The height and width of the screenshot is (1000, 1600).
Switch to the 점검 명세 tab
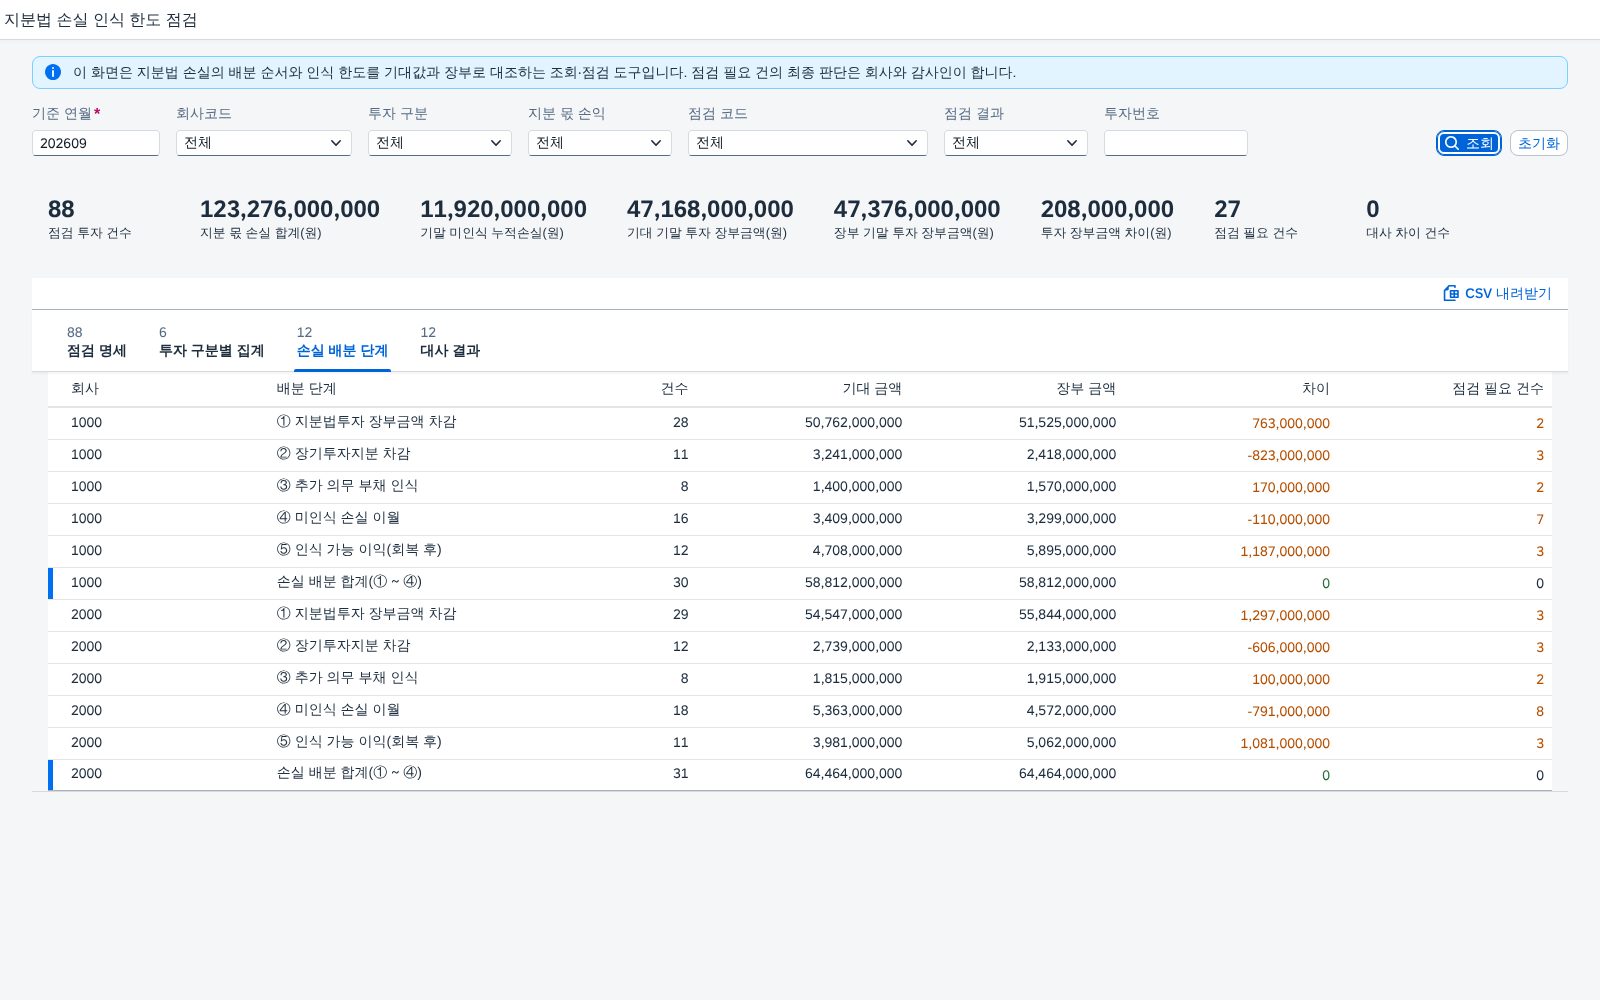[x=96, y=342]
